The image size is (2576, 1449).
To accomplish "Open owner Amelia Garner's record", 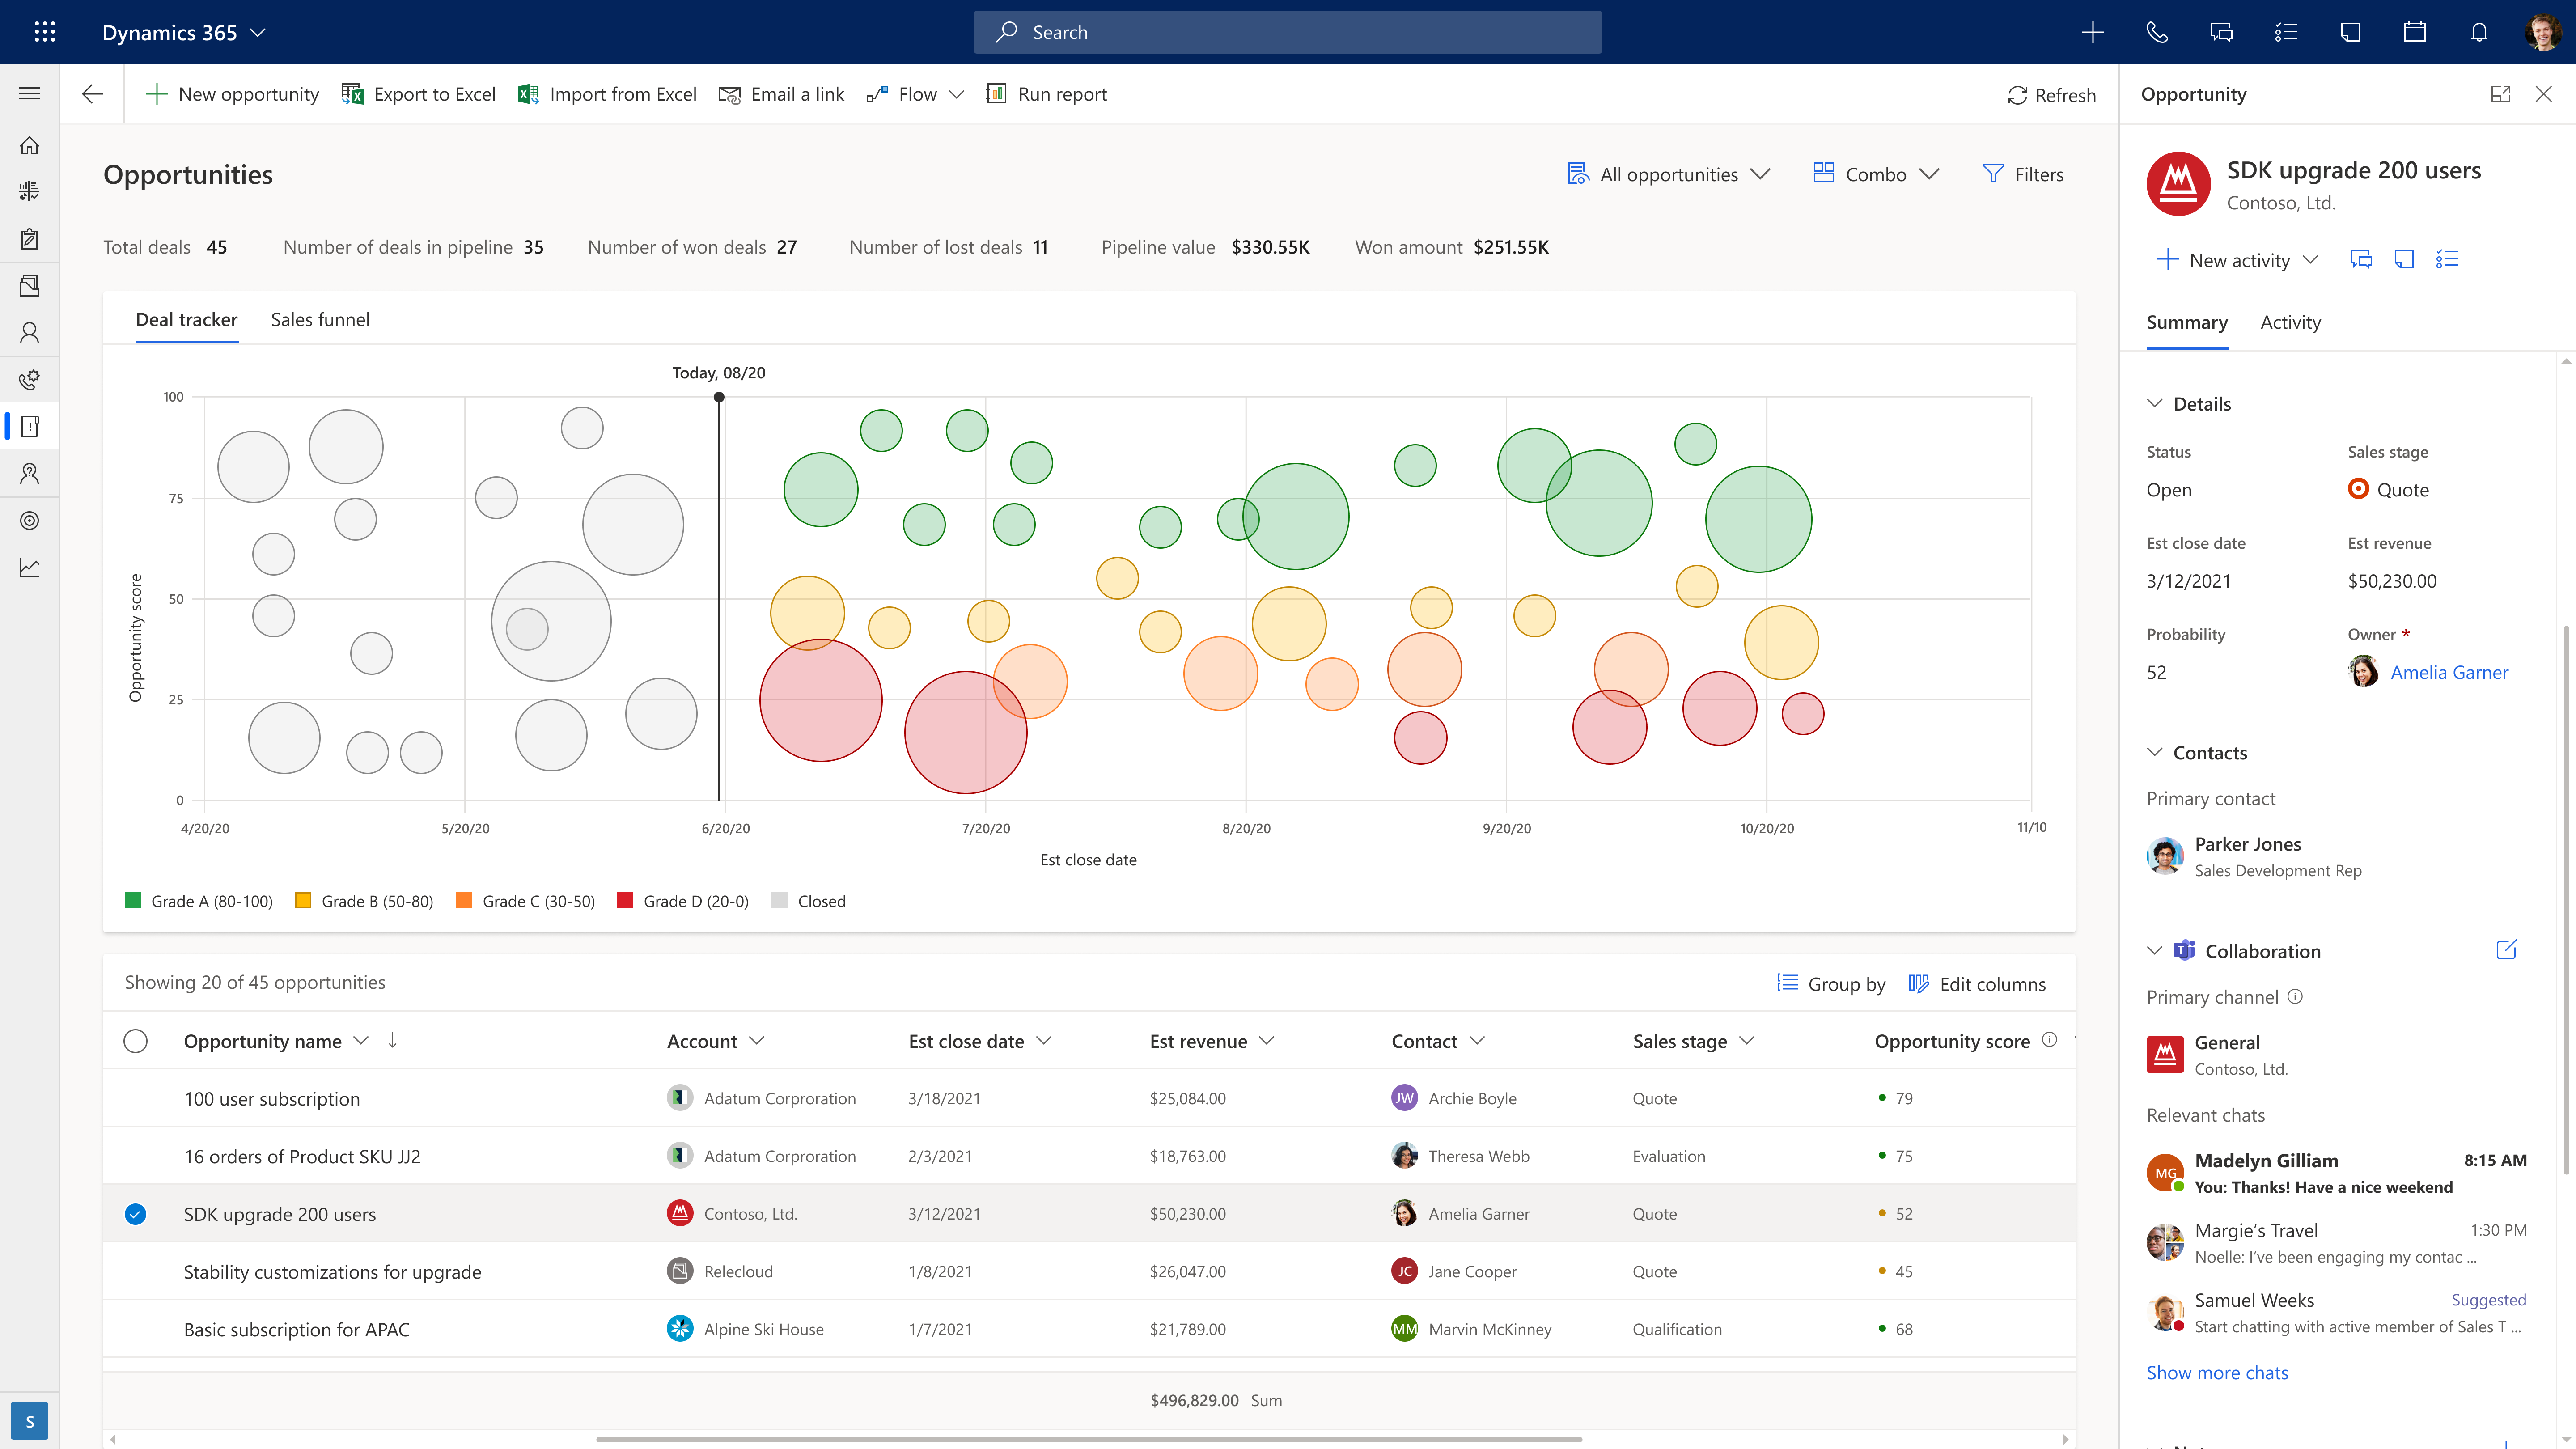I will pos(2450,672).
